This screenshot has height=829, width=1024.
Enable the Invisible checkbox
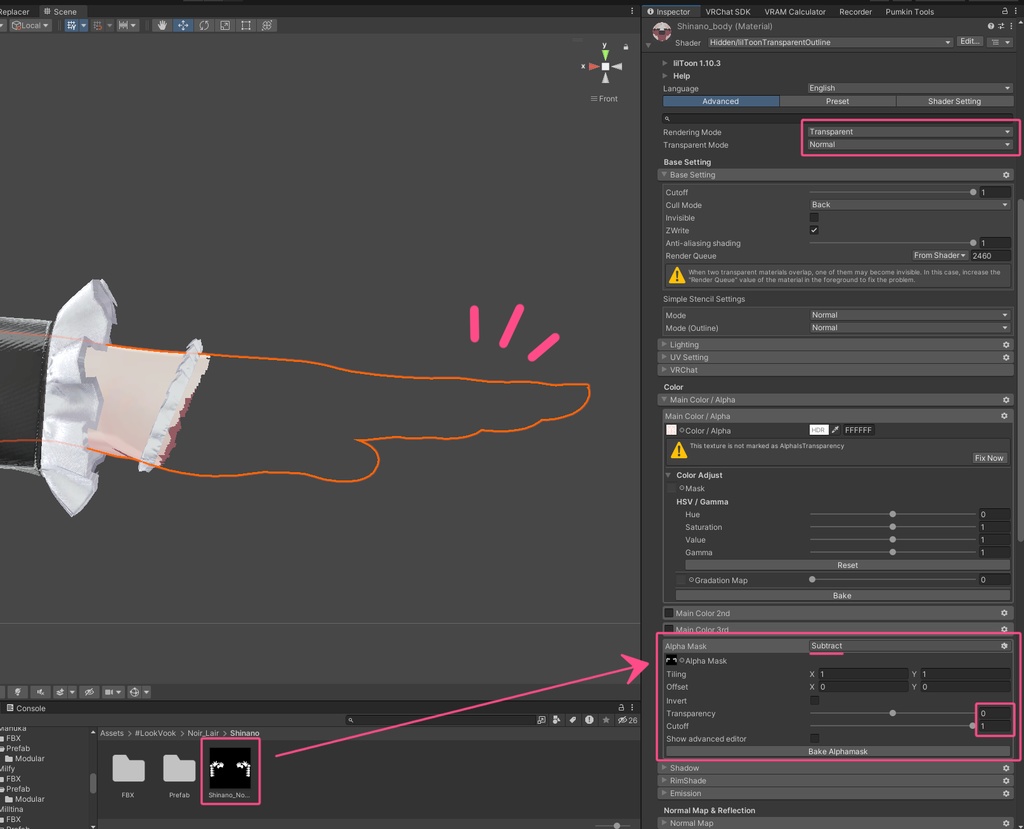(814, 218)
